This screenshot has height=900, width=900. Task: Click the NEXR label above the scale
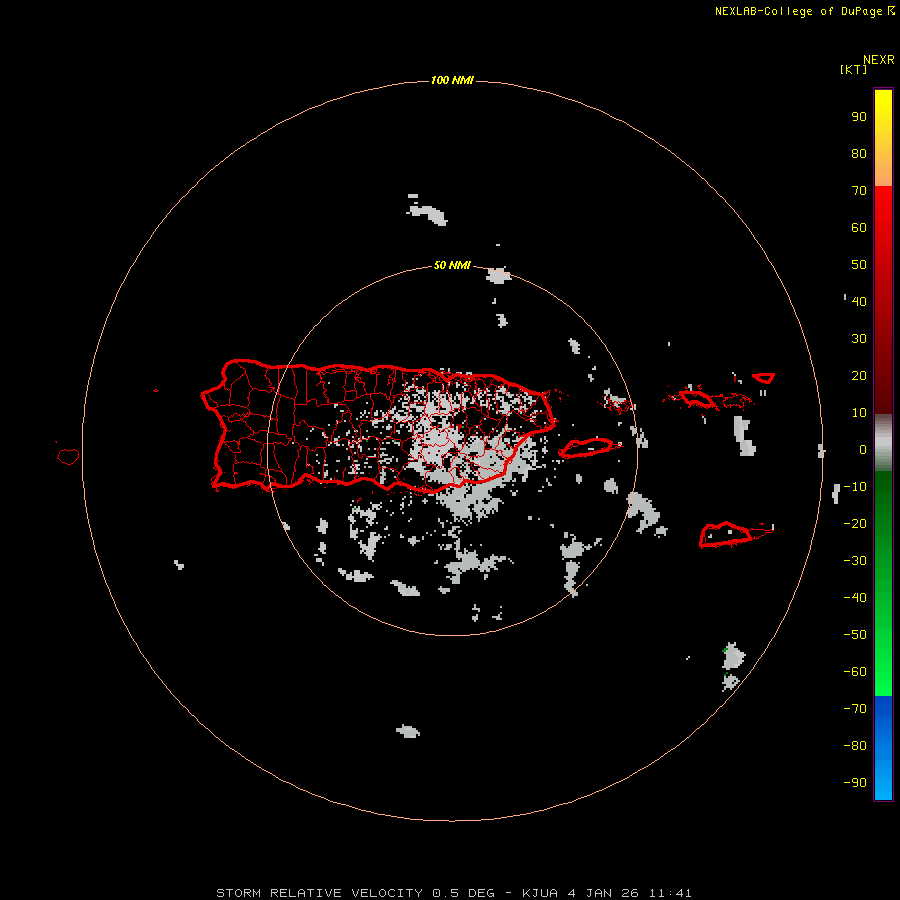coord(879,60)
